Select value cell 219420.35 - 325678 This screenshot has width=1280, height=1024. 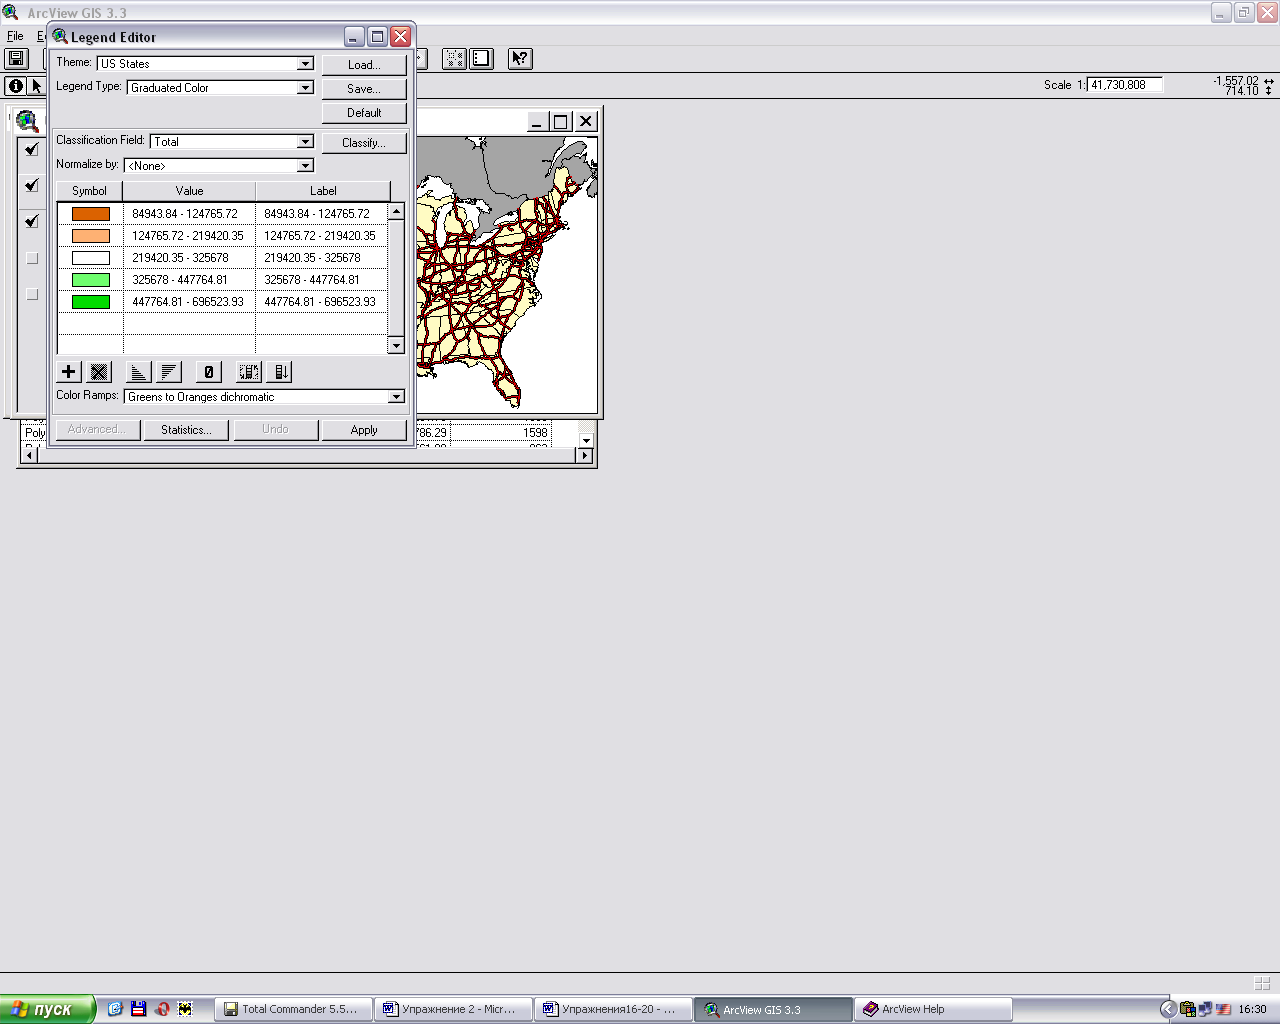click(189, 258)
